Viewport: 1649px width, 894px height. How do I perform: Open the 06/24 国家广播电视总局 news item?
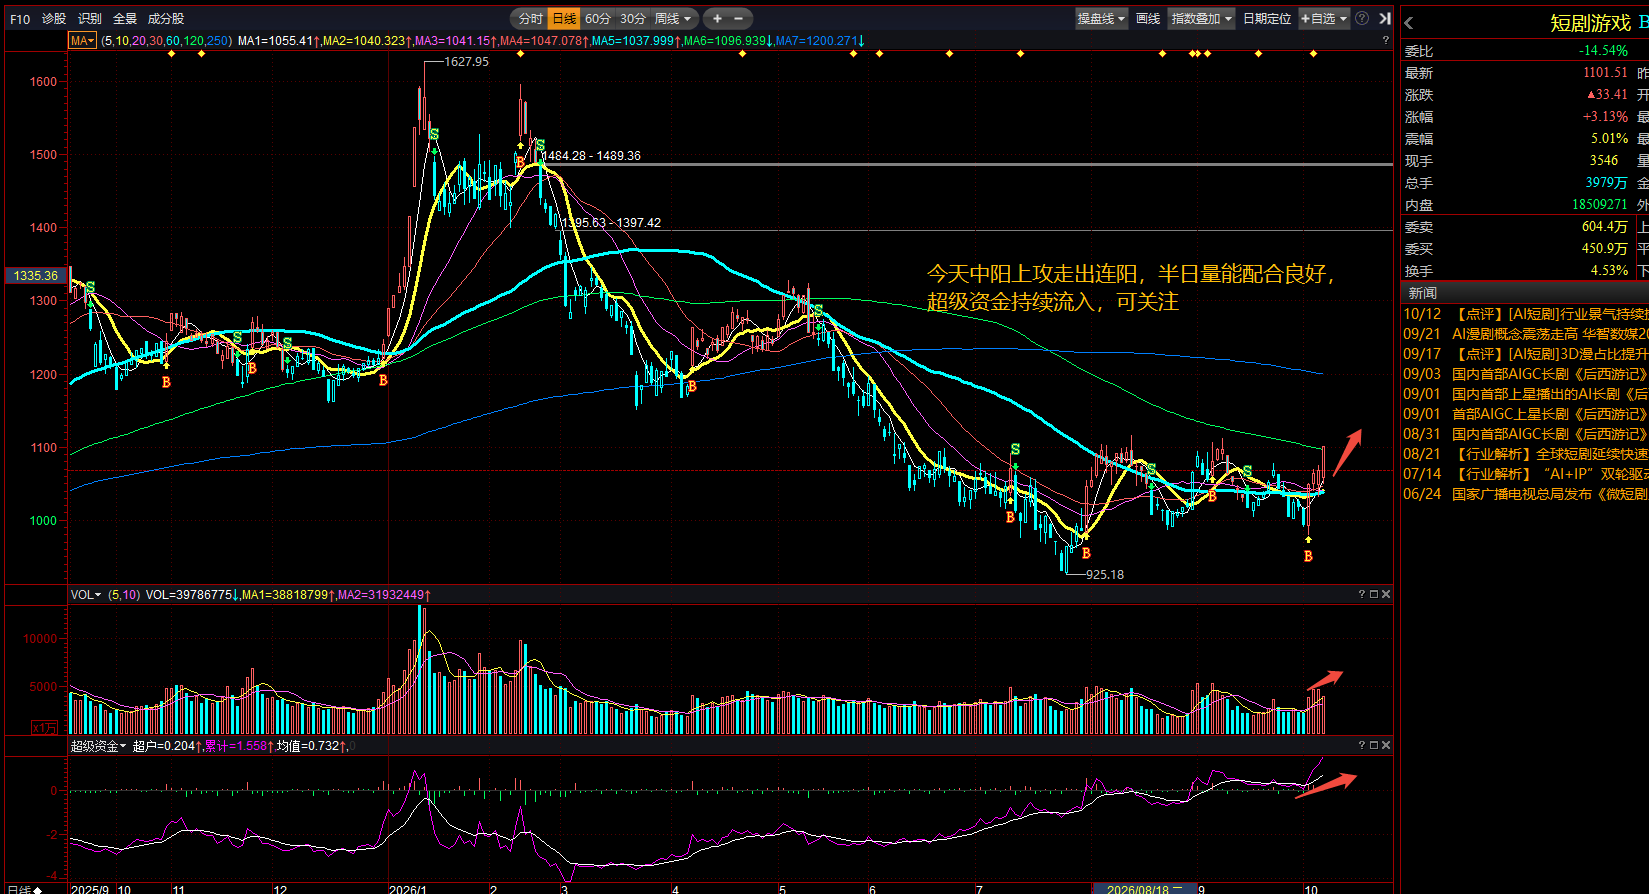pos(1525,494)
